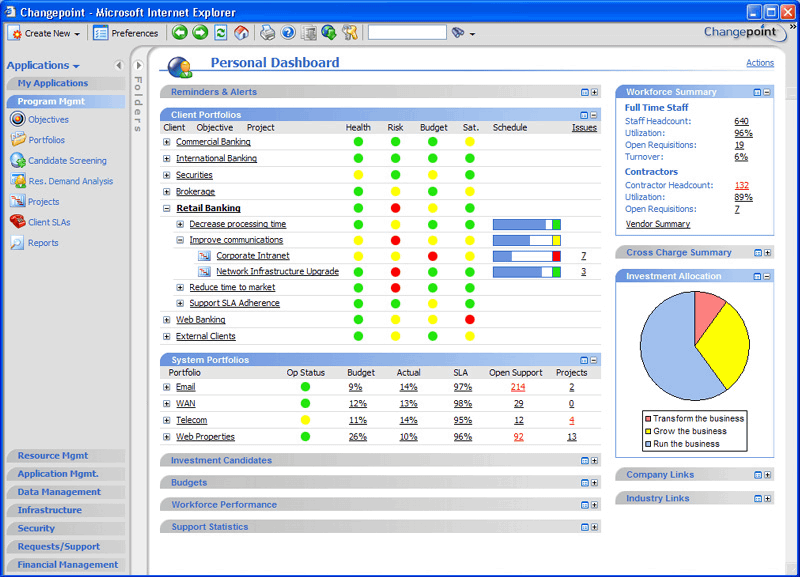Screen dimensions: 800x577
Task: Click the schedule bar for Corporate Intranet
Action: [x=527, y=256]
